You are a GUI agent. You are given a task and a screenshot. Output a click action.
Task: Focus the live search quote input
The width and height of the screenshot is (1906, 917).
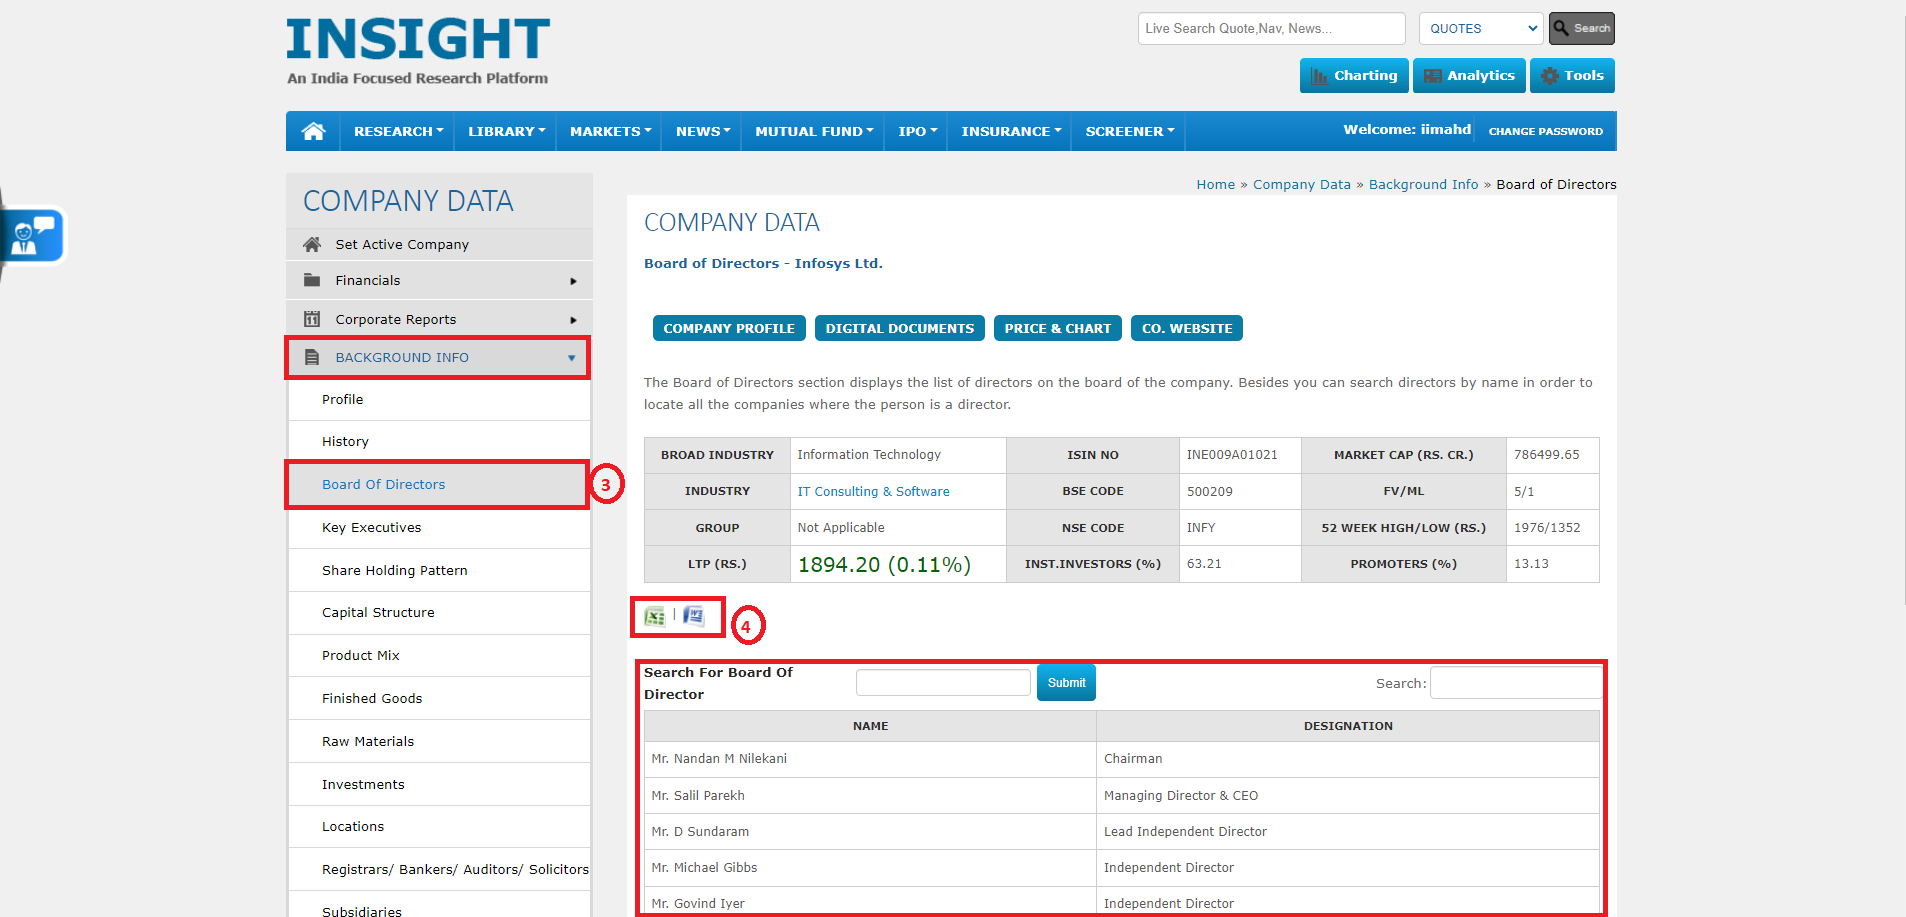1271,28
